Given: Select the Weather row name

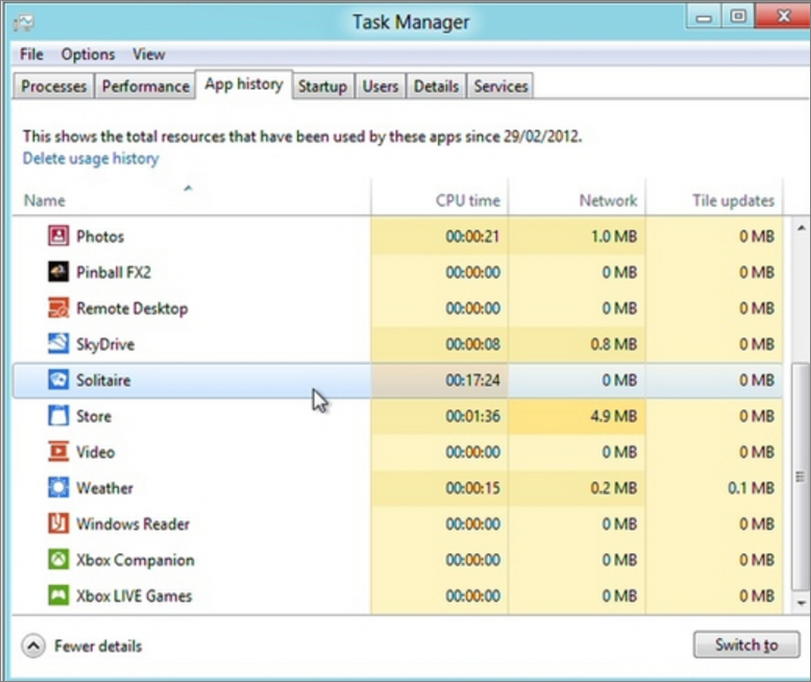Looking at the screenshot, I should pos(104,488).
